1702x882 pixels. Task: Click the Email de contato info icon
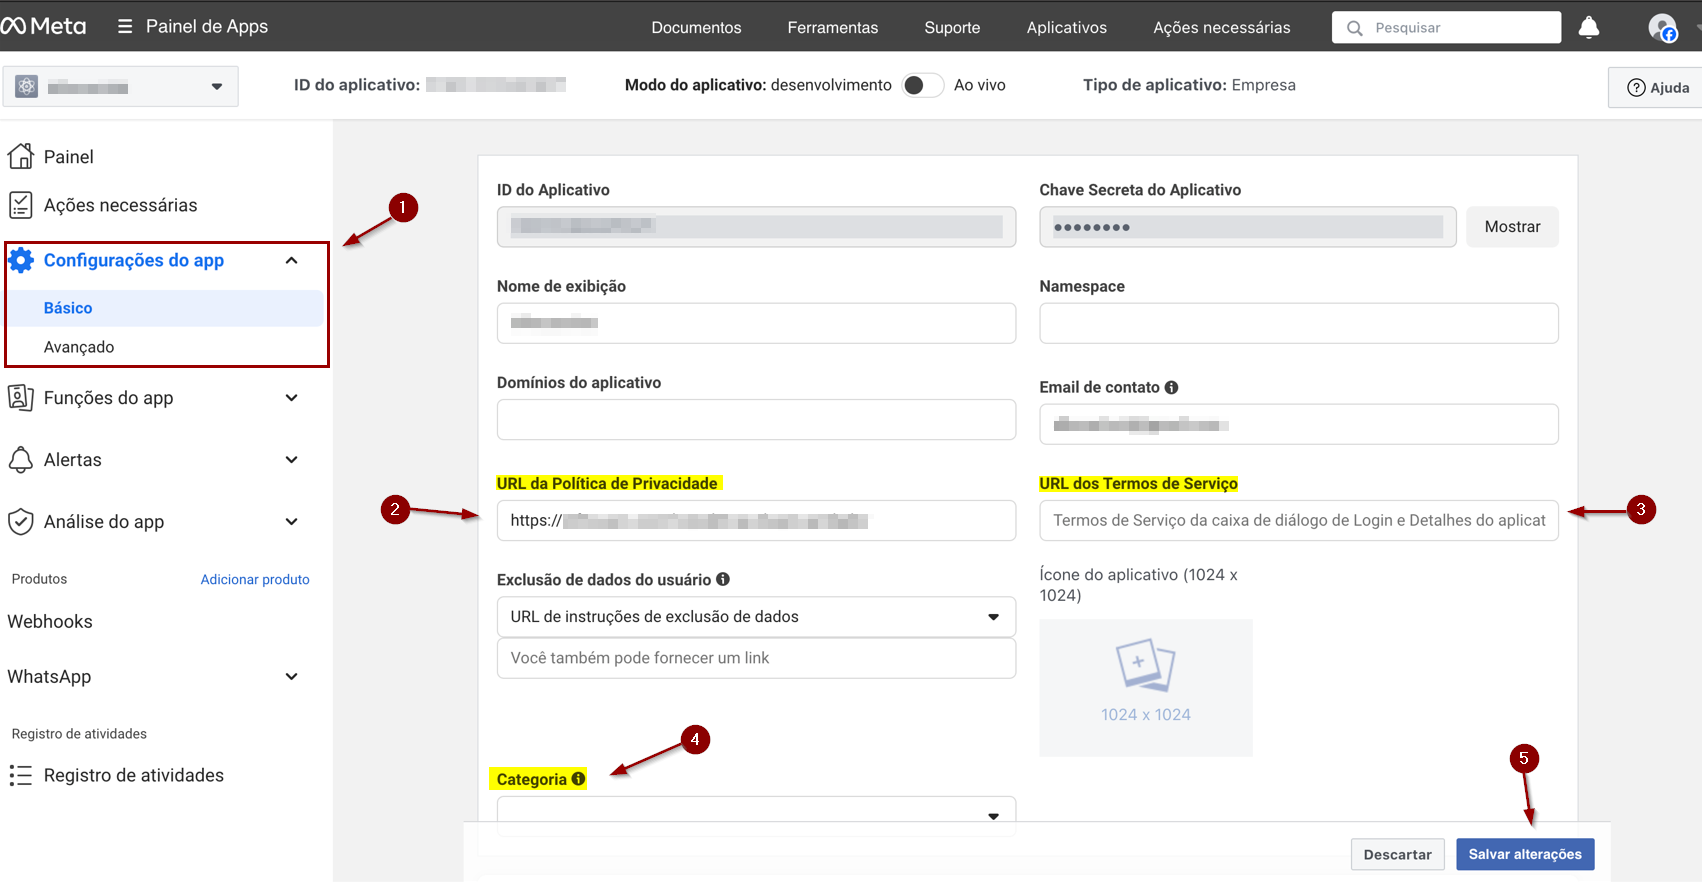click(1171, 387)
